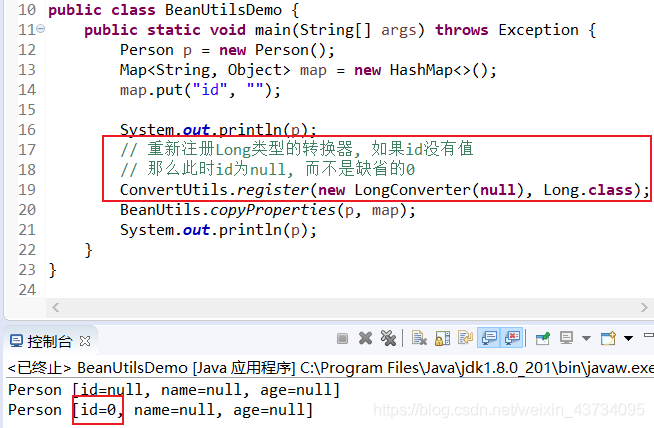Image resolution: width=654 pixels, height=428 pixels.
Task: Toggle show console when standard output changes
Action: pos(489,338)
